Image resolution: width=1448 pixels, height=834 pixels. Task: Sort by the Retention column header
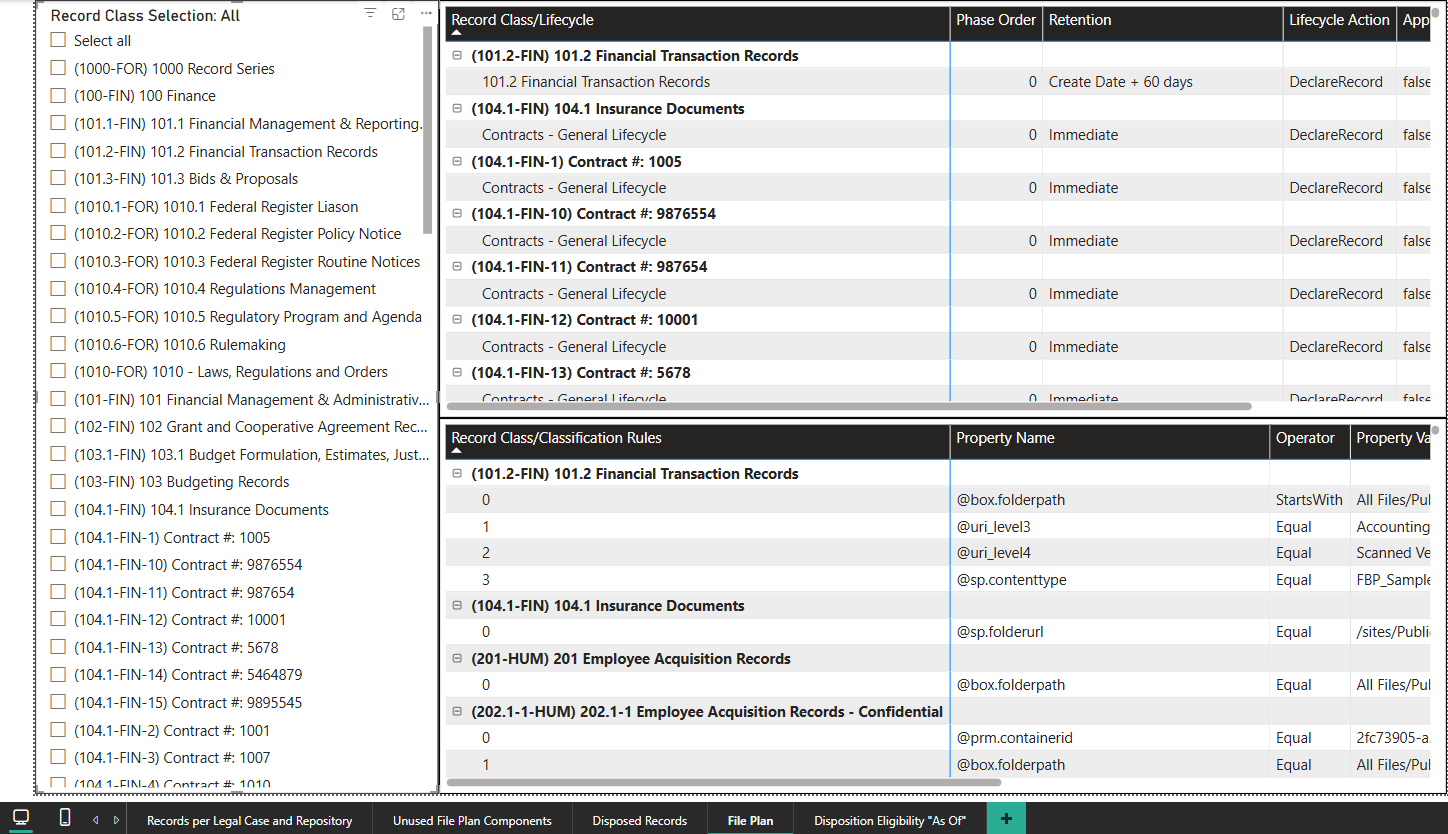click(1080, 20)
